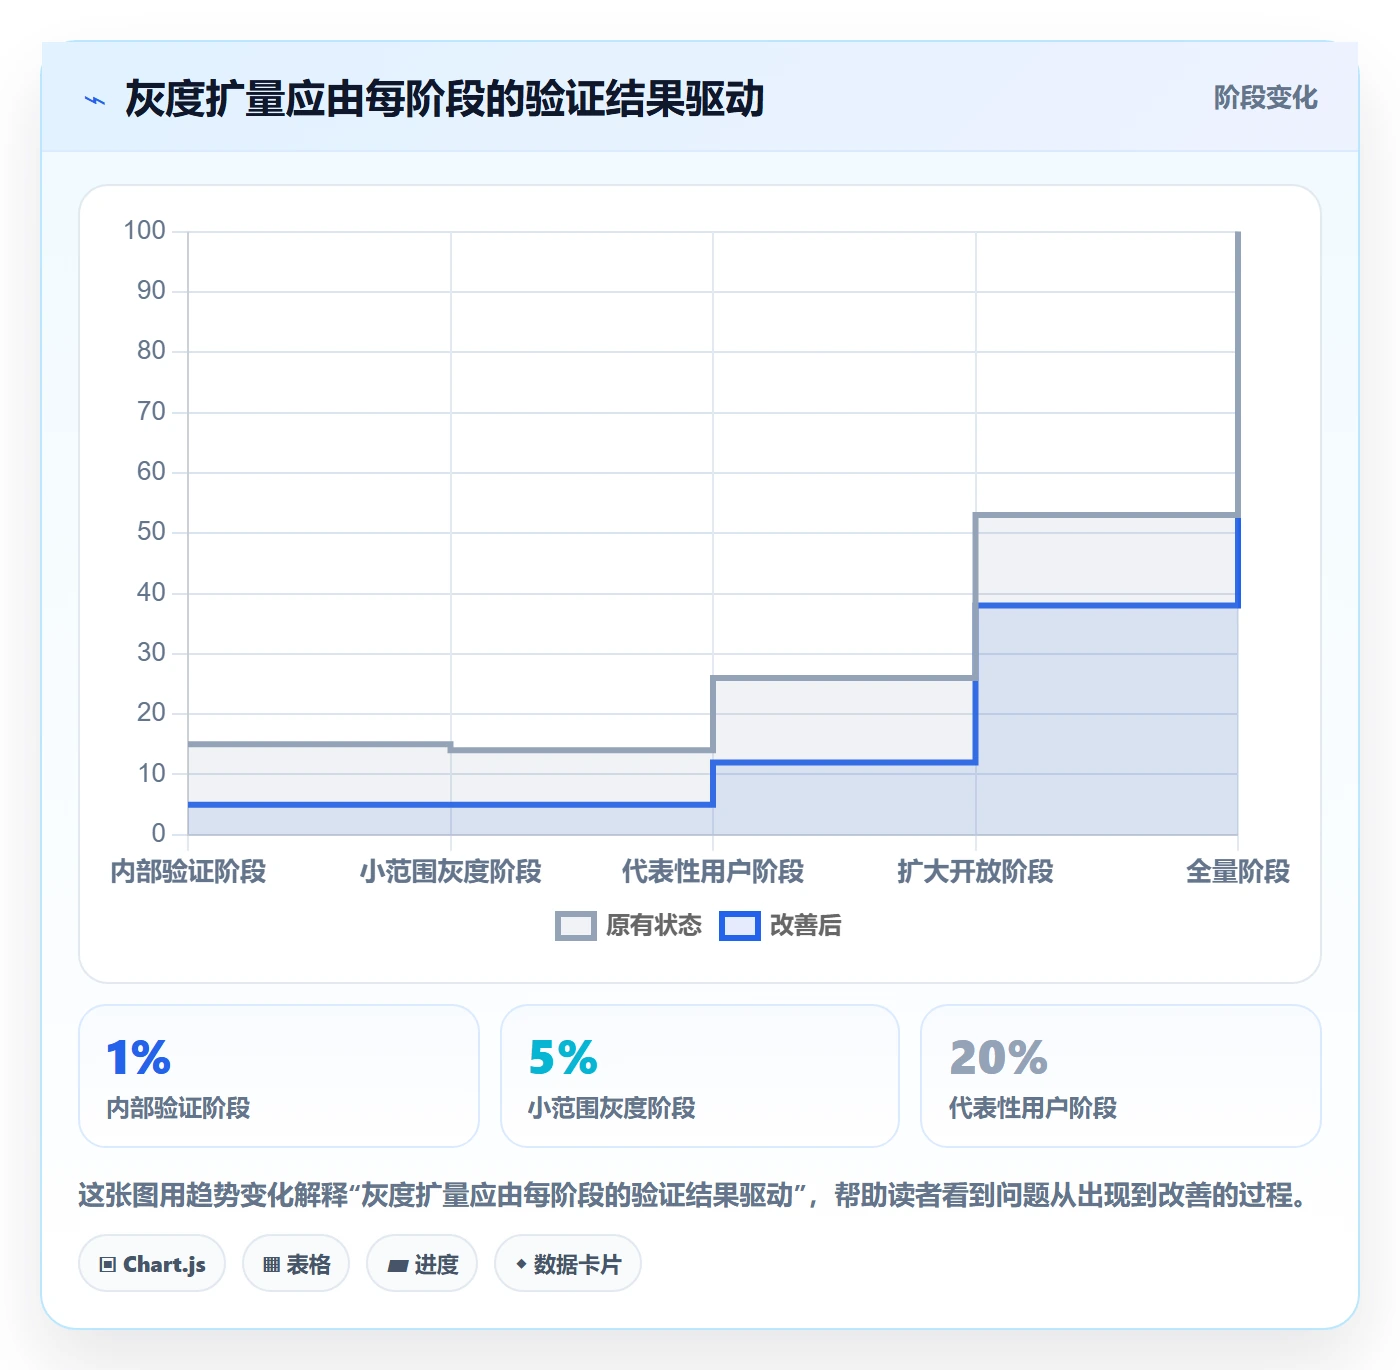The height and width of the screenshot is (1370, 1400).
Task: Click the 50 y-axis value
Action: coord(151,532)
